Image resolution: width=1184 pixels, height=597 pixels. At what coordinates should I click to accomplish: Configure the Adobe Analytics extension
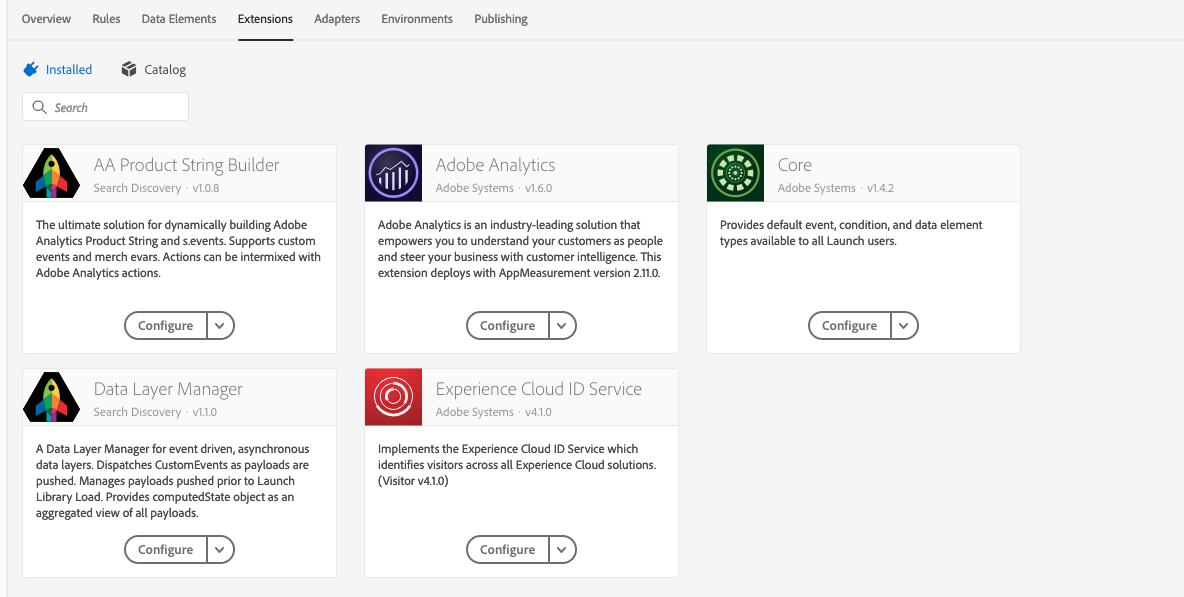coord(507,326)
